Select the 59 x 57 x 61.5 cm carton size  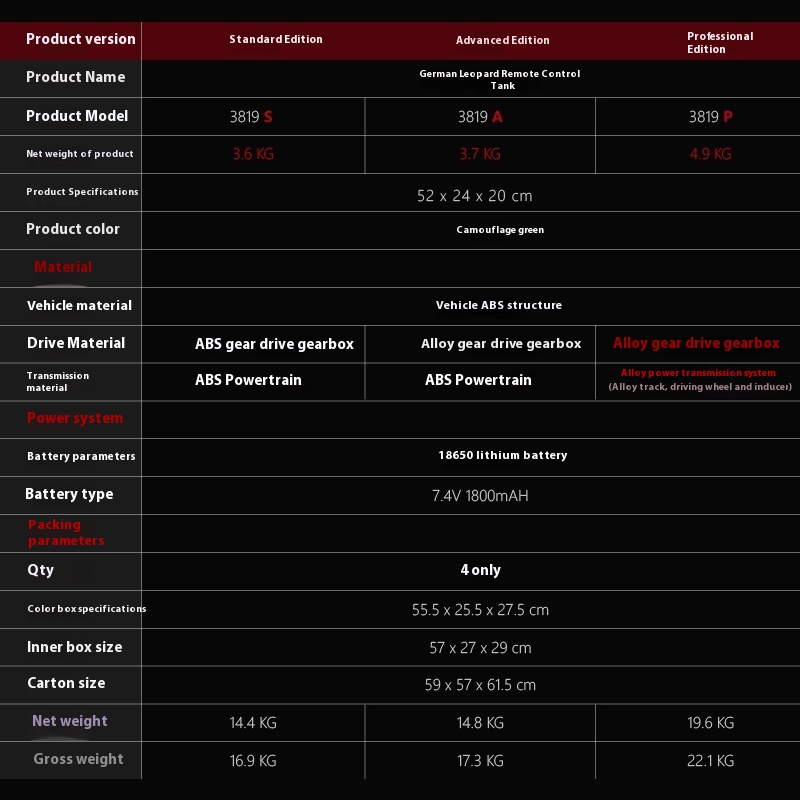click(x=480, y=685)
